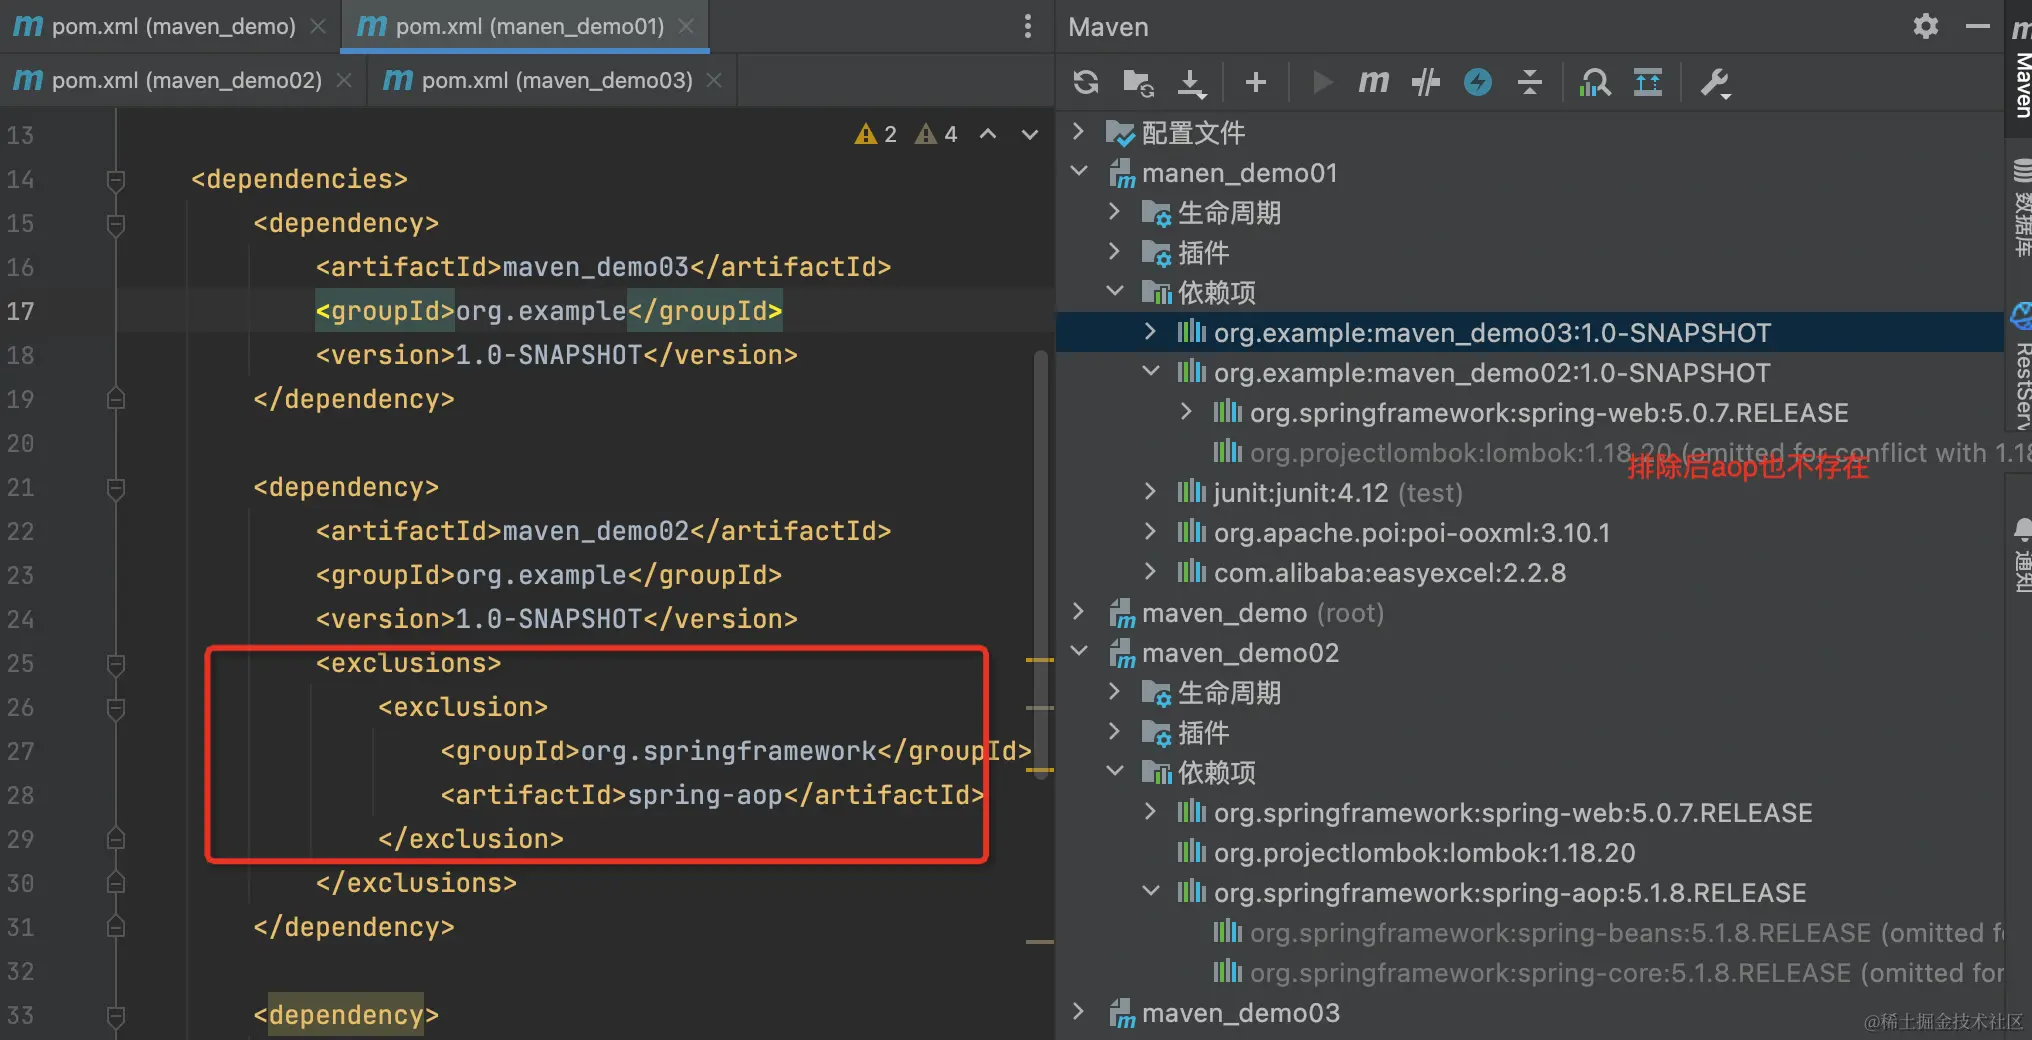Open the notifications side tool window

click(x=2022, y=555)
